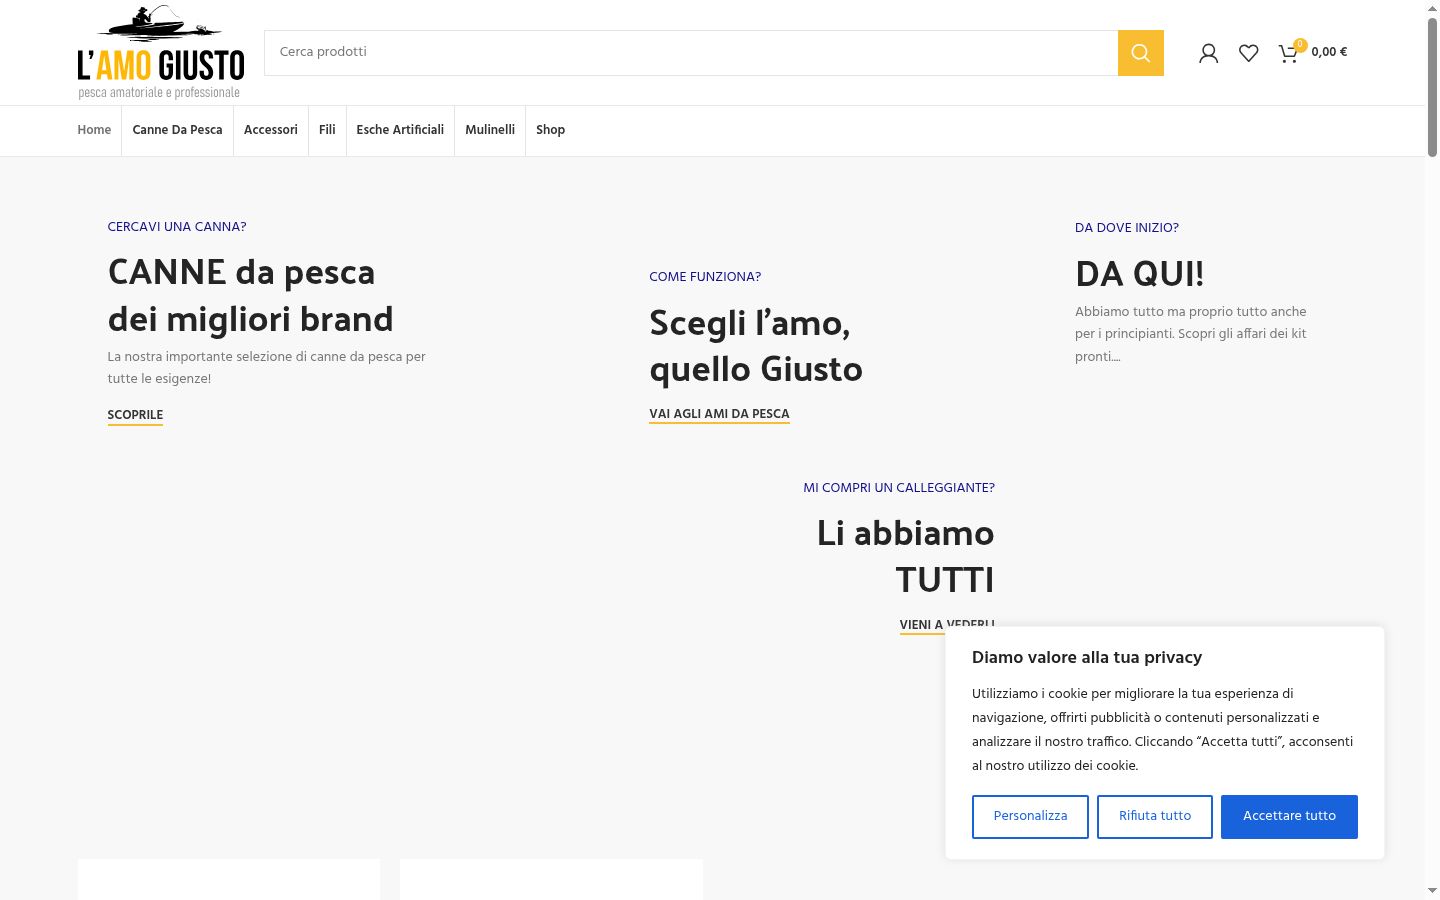The height and width of the screenshot is (900, 1440).
Task: Click the Diamo valore alla tua privacy title
Action: tap(1087, 657)
